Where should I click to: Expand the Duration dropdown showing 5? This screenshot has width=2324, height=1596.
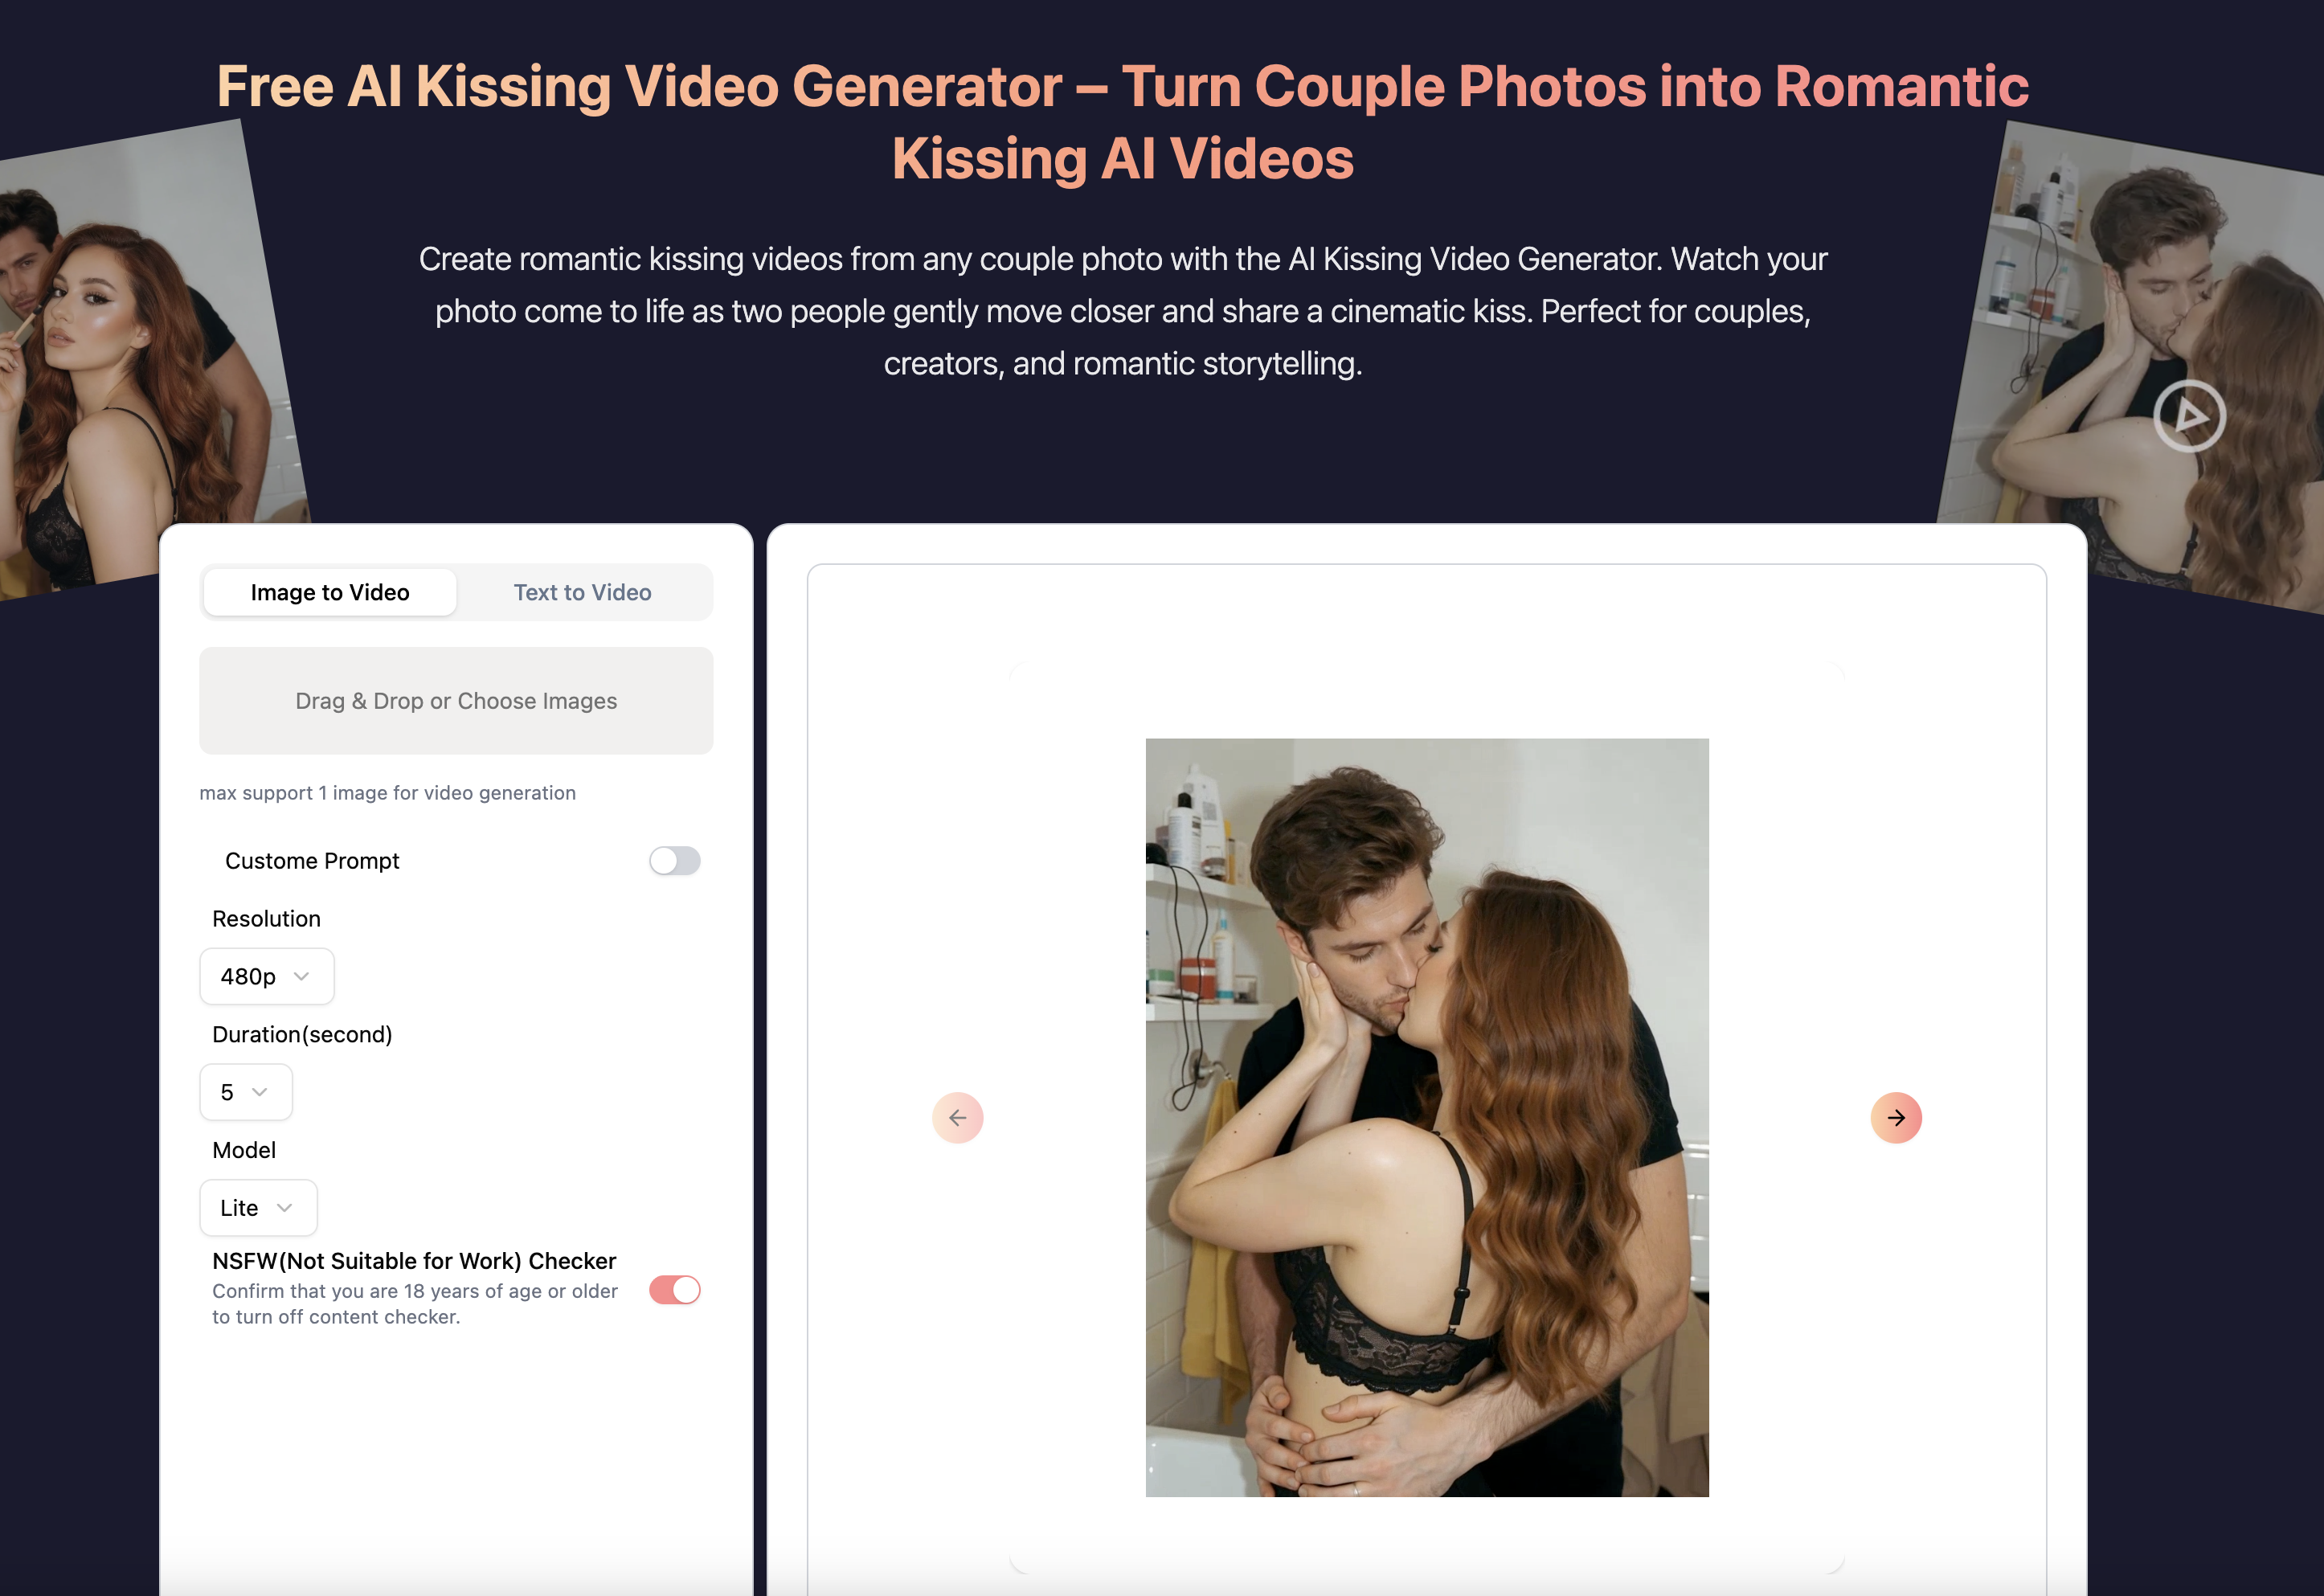click(246, 1092)
